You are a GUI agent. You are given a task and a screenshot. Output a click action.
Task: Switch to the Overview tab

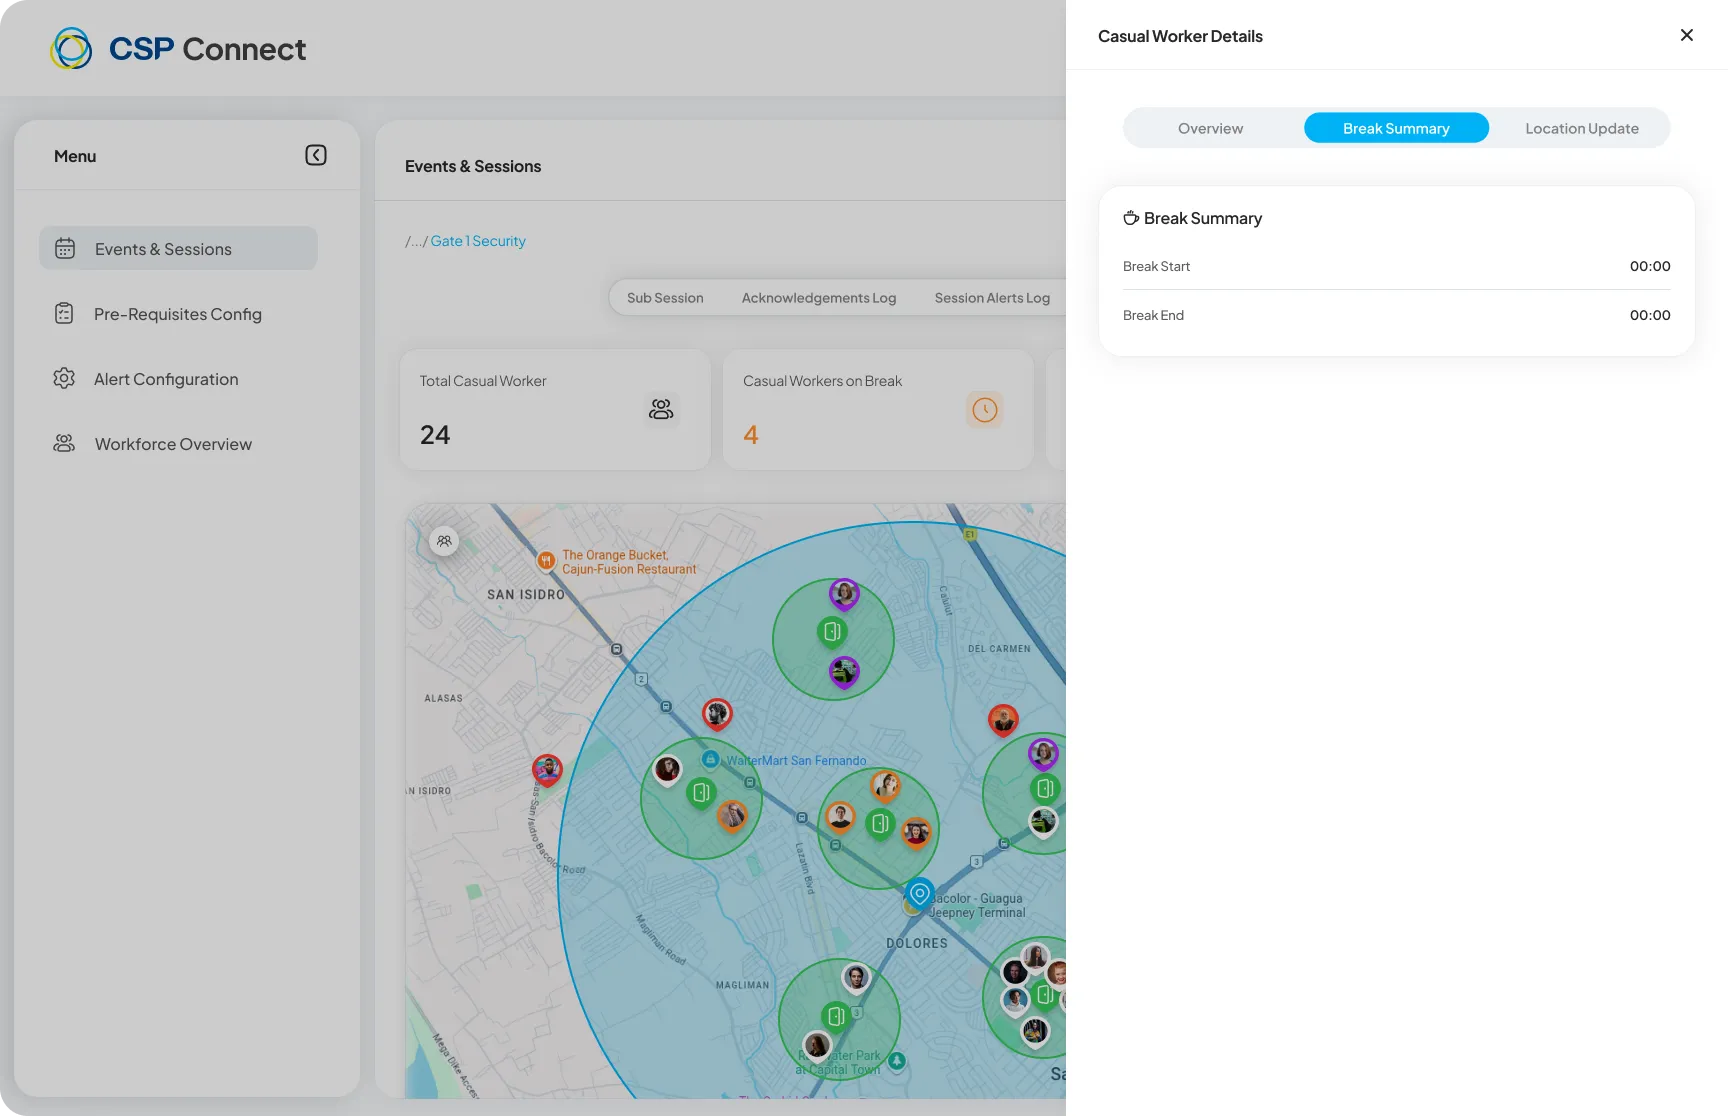pyautogui.click(x=1210, y=128)
